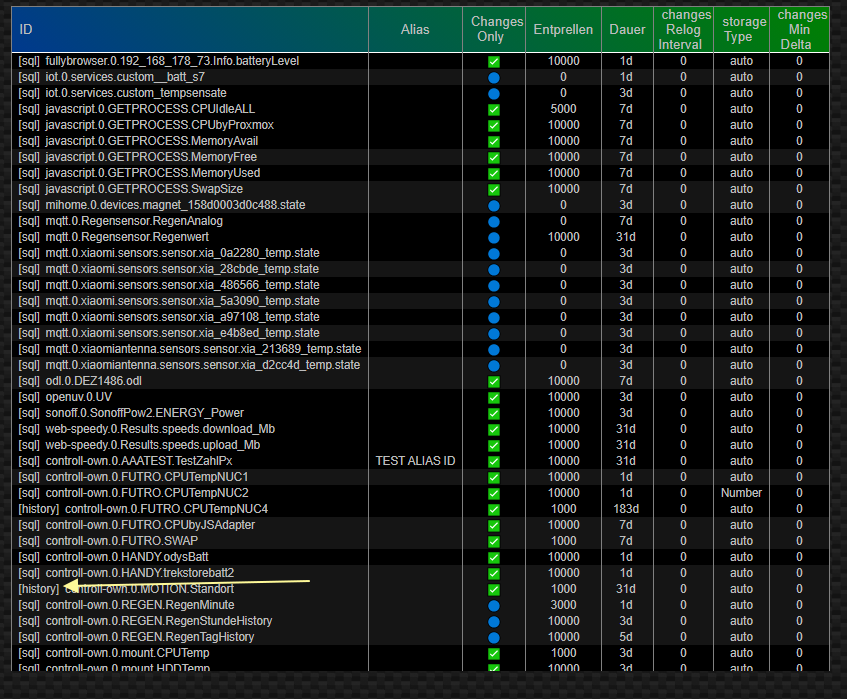Click blue dot for iot.0.services.custom__batt_s7
The height and width of the screenshot is (699, 847).
click(x=494, y=77)
